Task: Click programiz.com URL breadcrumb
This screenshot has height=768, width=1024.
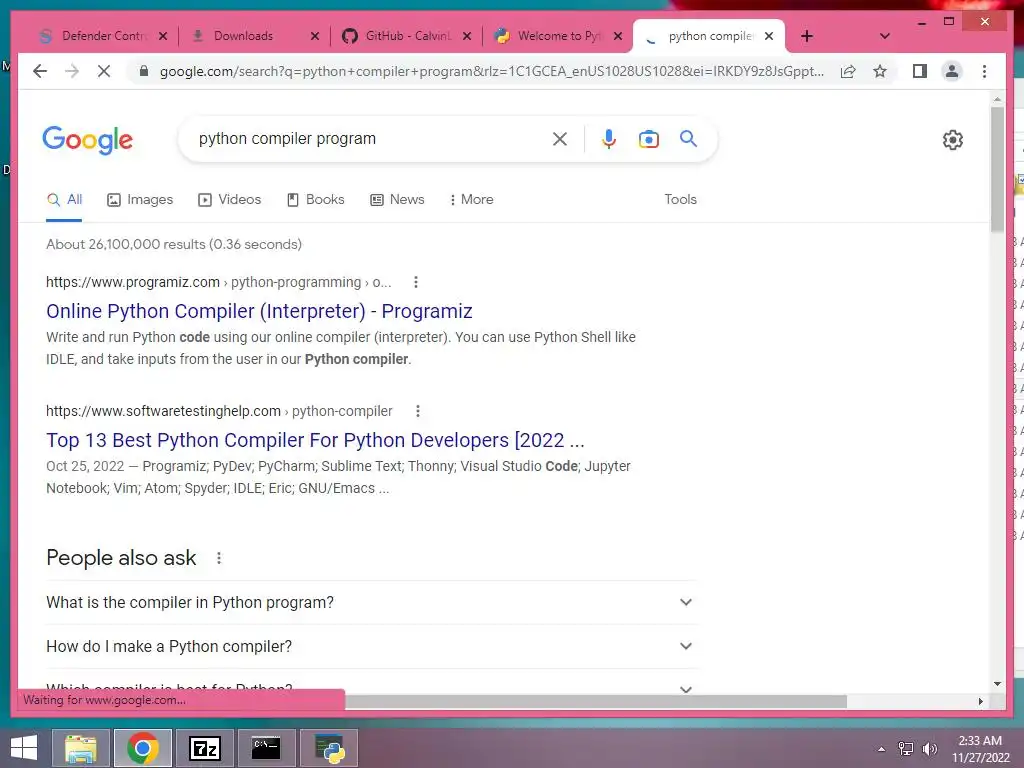Action: [x=218, y=282]
